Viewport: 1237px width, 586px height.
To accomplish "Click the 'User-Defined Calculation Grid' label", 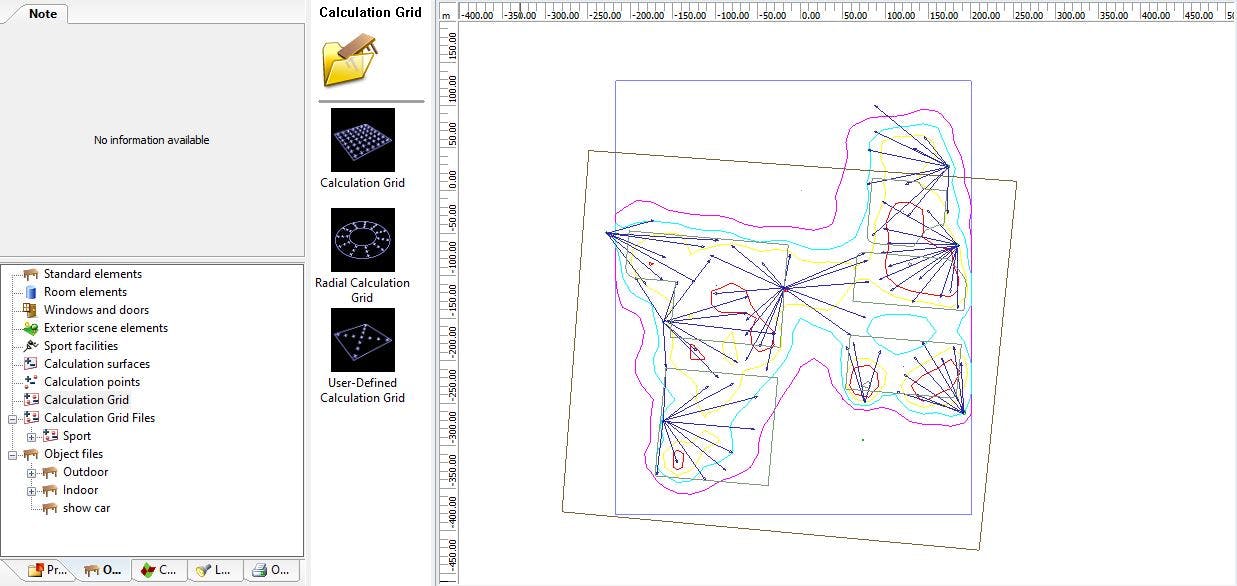I will (x=362, y=390).
